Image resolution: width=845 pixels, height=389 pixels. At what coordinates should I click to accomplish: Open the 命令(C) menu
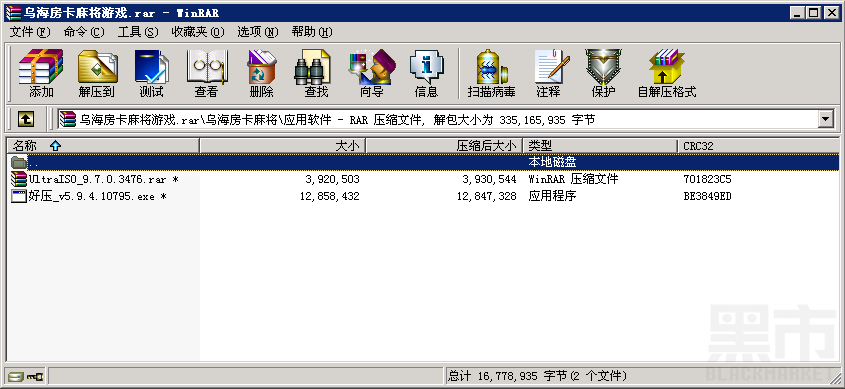[x=84, y=32]
